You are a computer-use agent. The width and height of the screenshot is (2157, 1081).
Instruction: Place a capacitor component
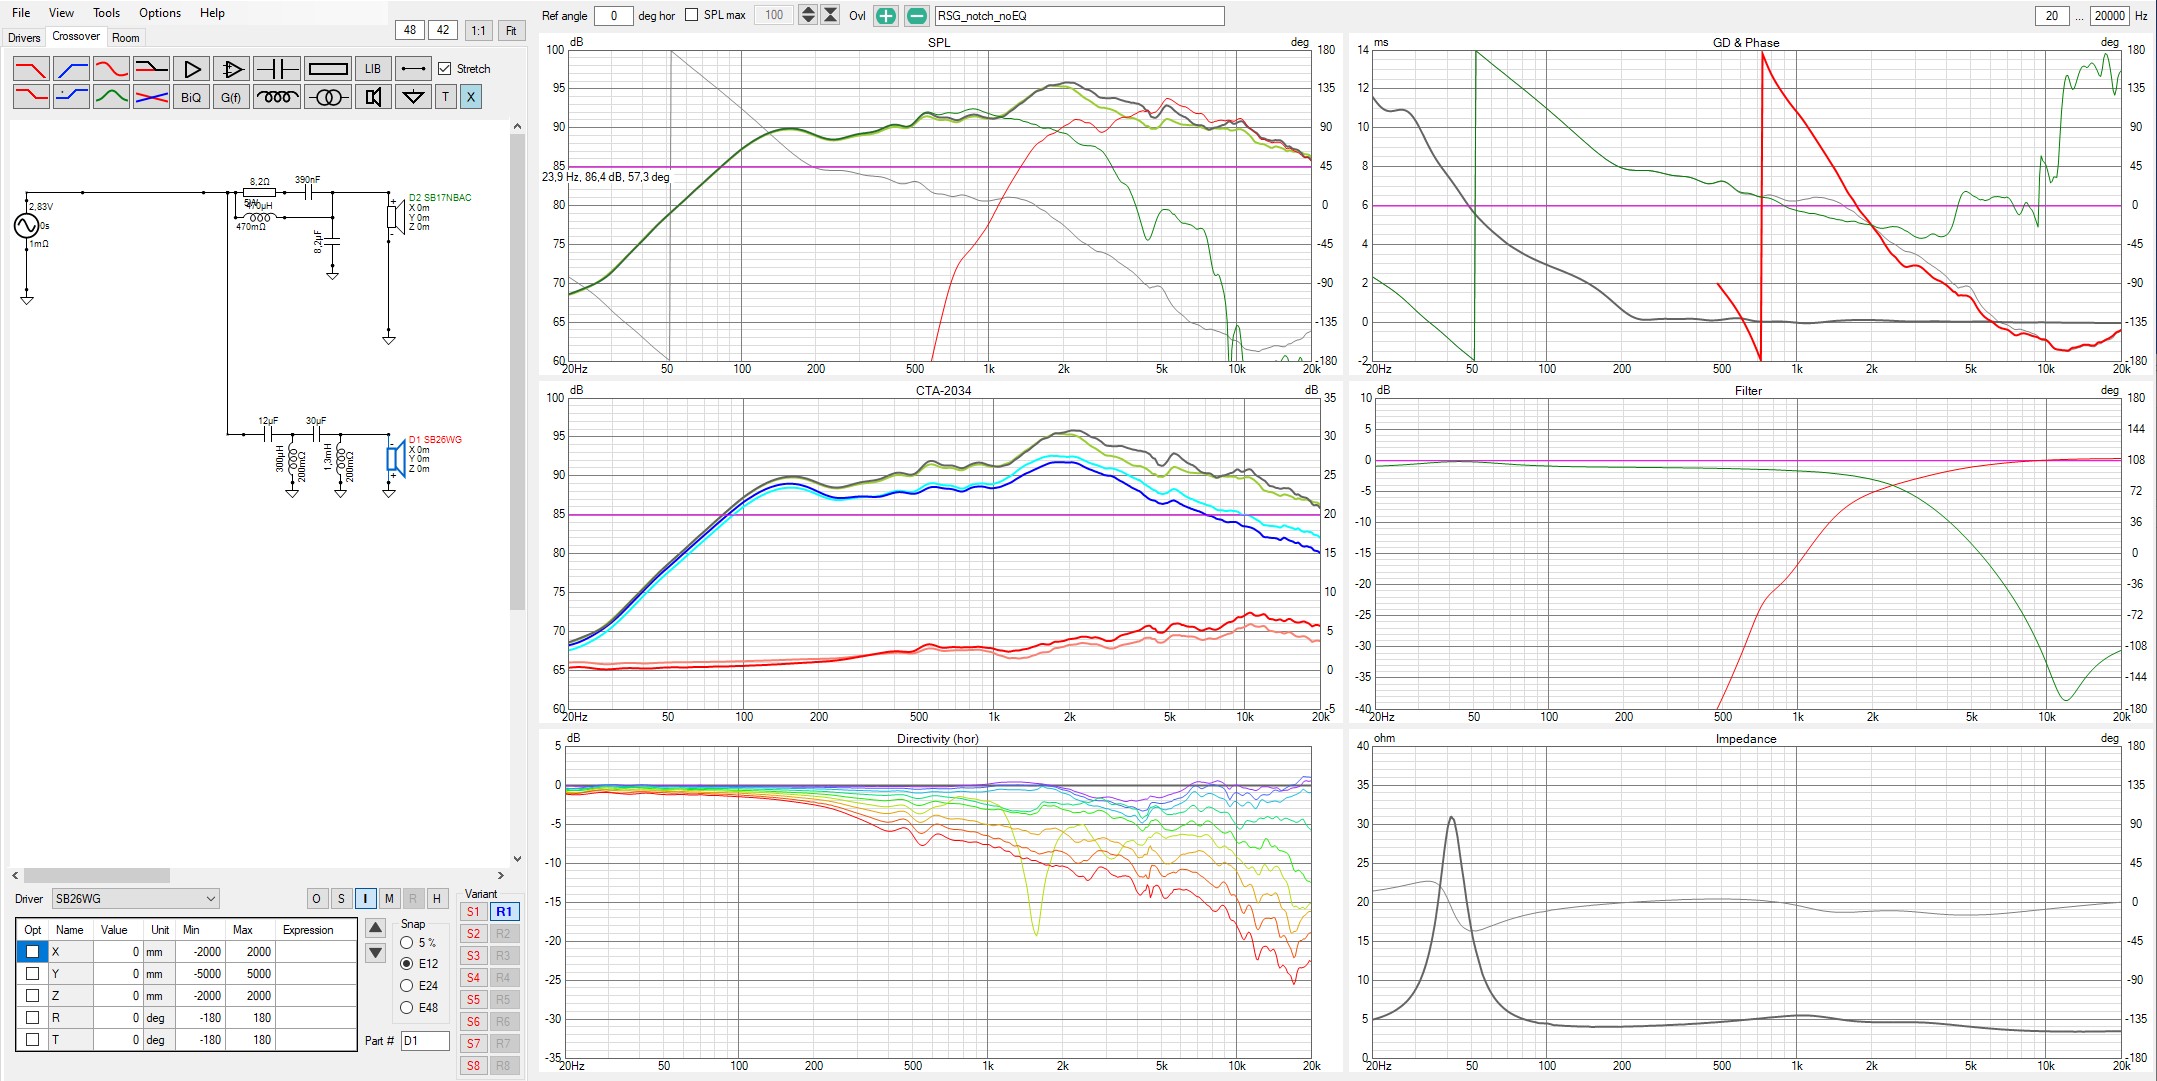(277, 69)
